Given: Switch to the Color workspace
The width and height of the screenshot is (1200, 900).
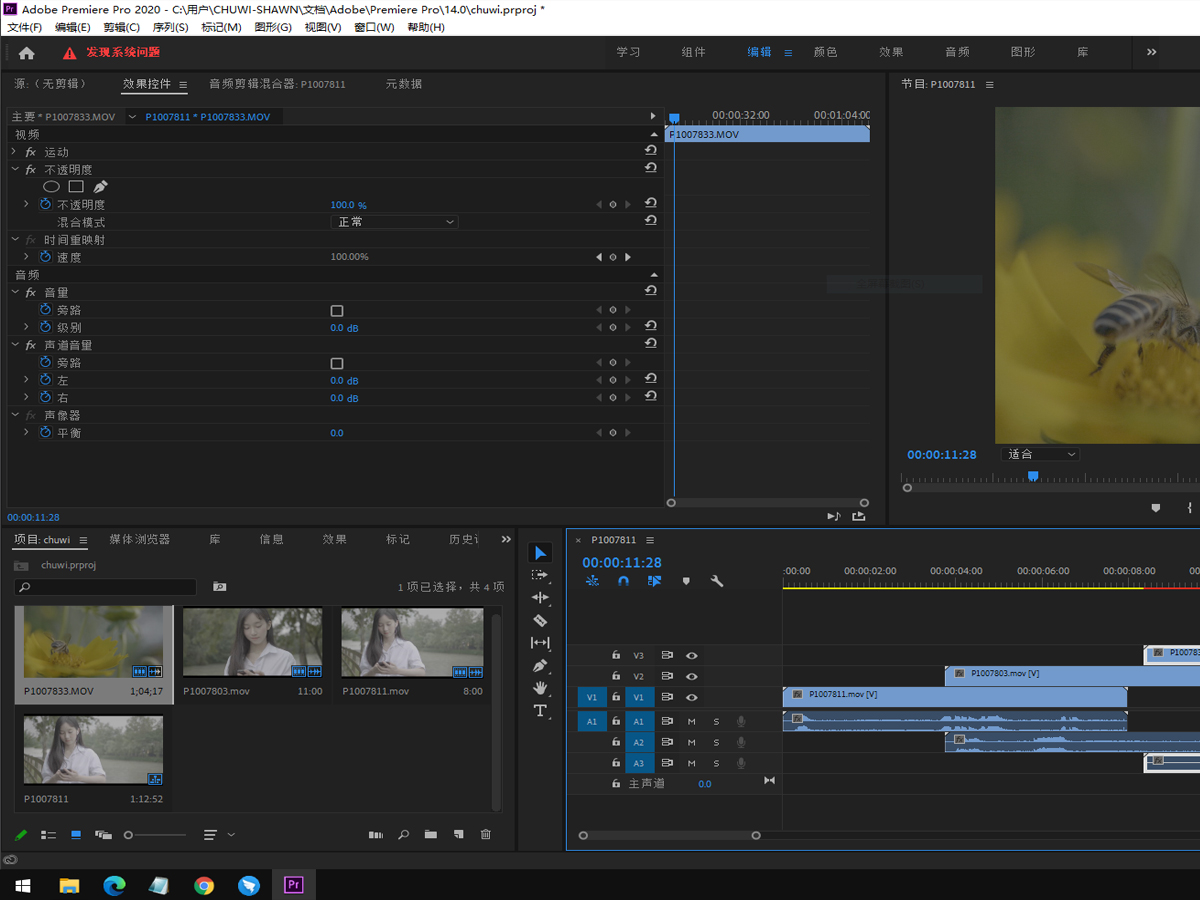Looking at the screenshot, I should point(825,52).
